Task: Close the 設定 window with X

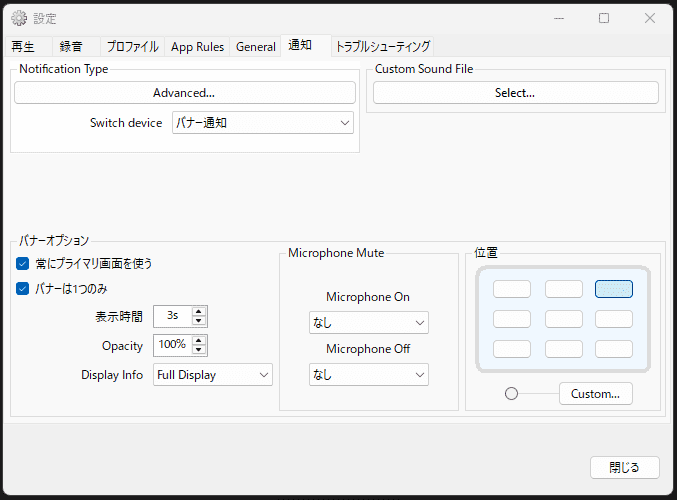Action: (x=650, y=18)
